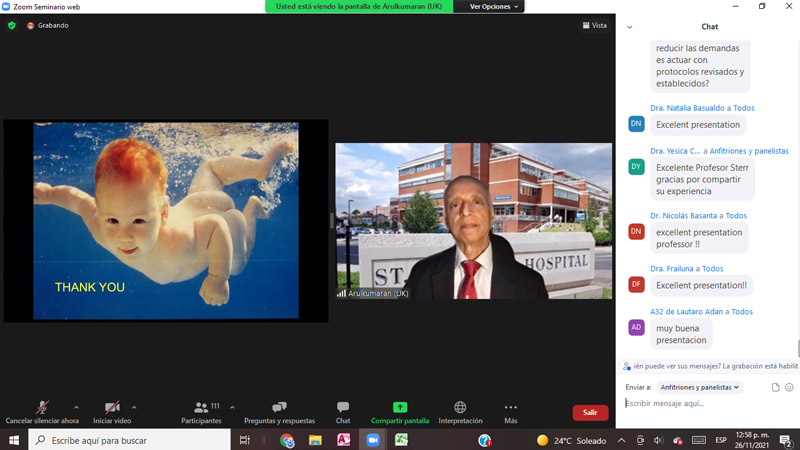
Task: Open Preguntas y respuestas
Action: 280,412
